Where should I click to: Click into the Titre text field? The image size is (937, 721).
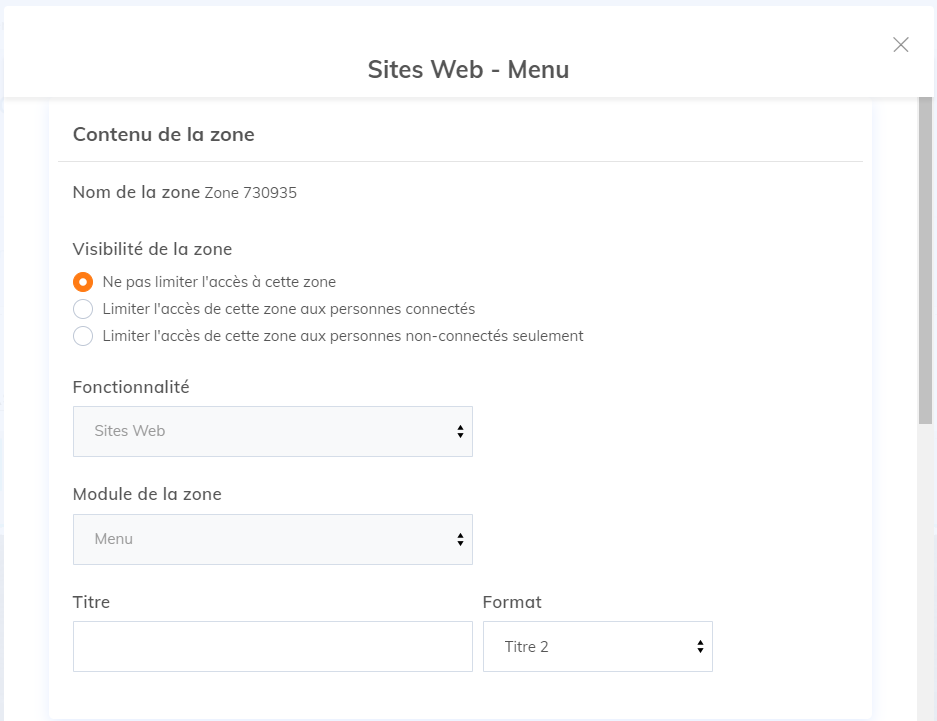272,647
